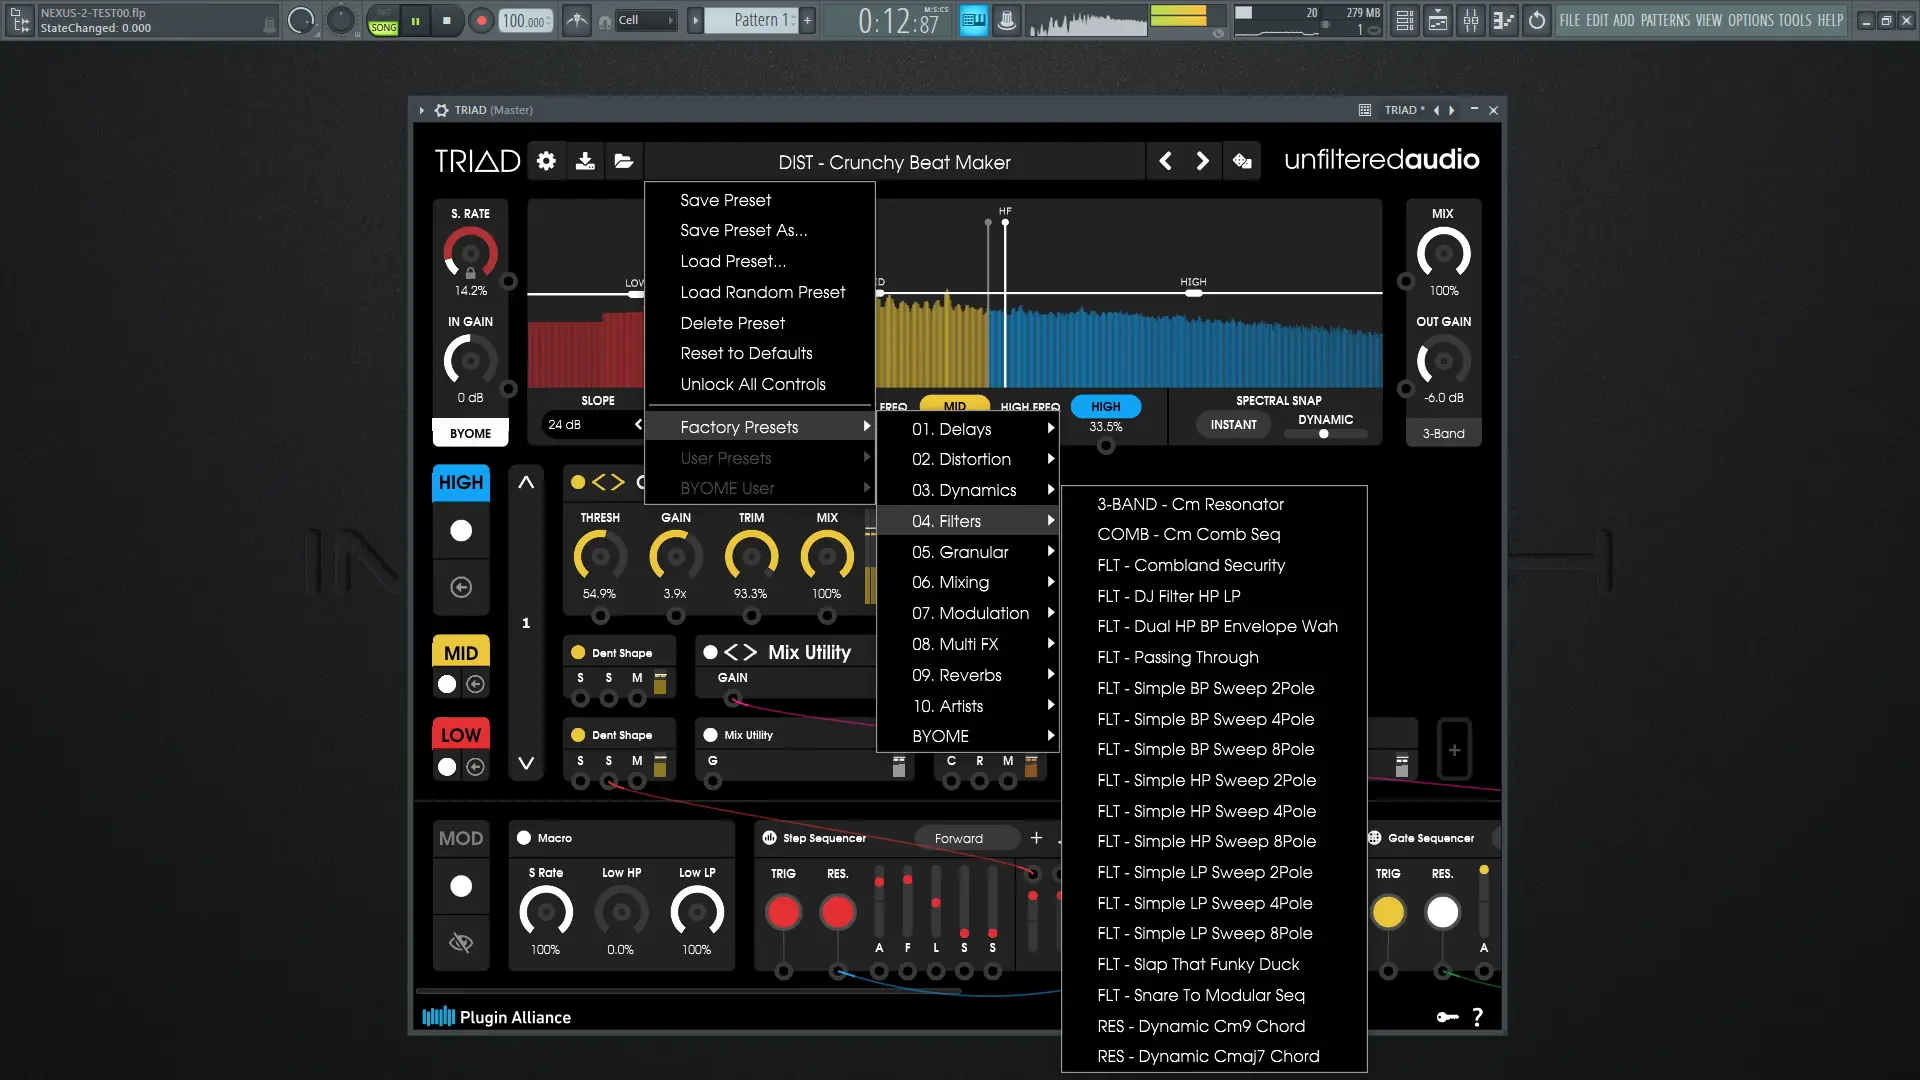Click the key license icon
The image size is (1920, 1080).
coord(1447,1017)
